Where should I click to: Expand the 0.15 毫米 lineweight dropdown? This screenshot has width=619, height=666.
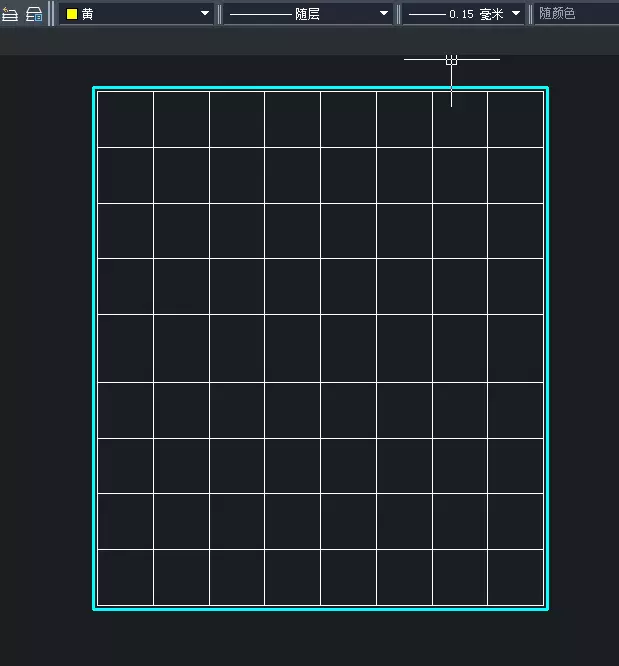coord(465,14)
